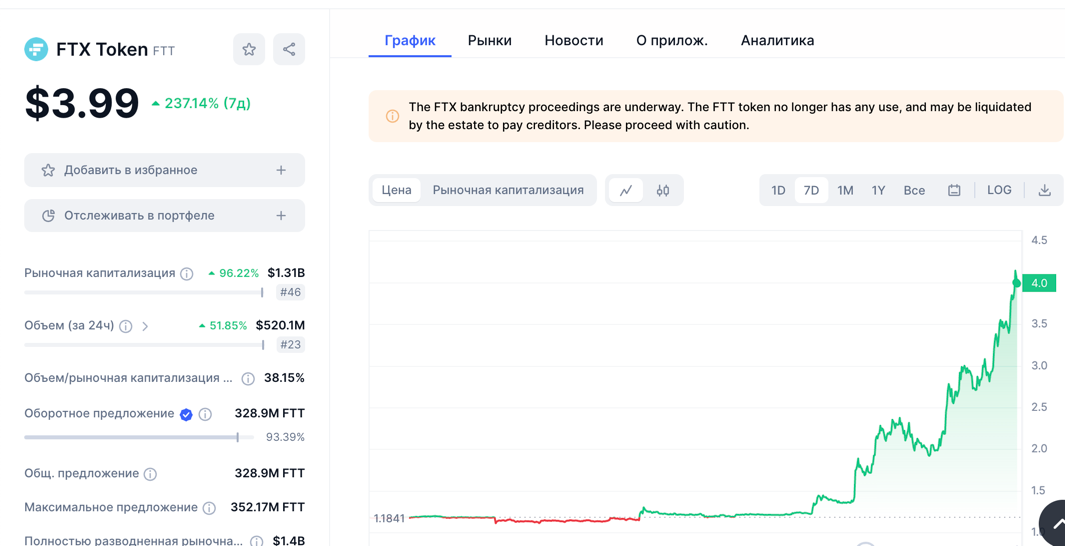Click info icon beside Общ. предложение

click(x=151, y=473)
